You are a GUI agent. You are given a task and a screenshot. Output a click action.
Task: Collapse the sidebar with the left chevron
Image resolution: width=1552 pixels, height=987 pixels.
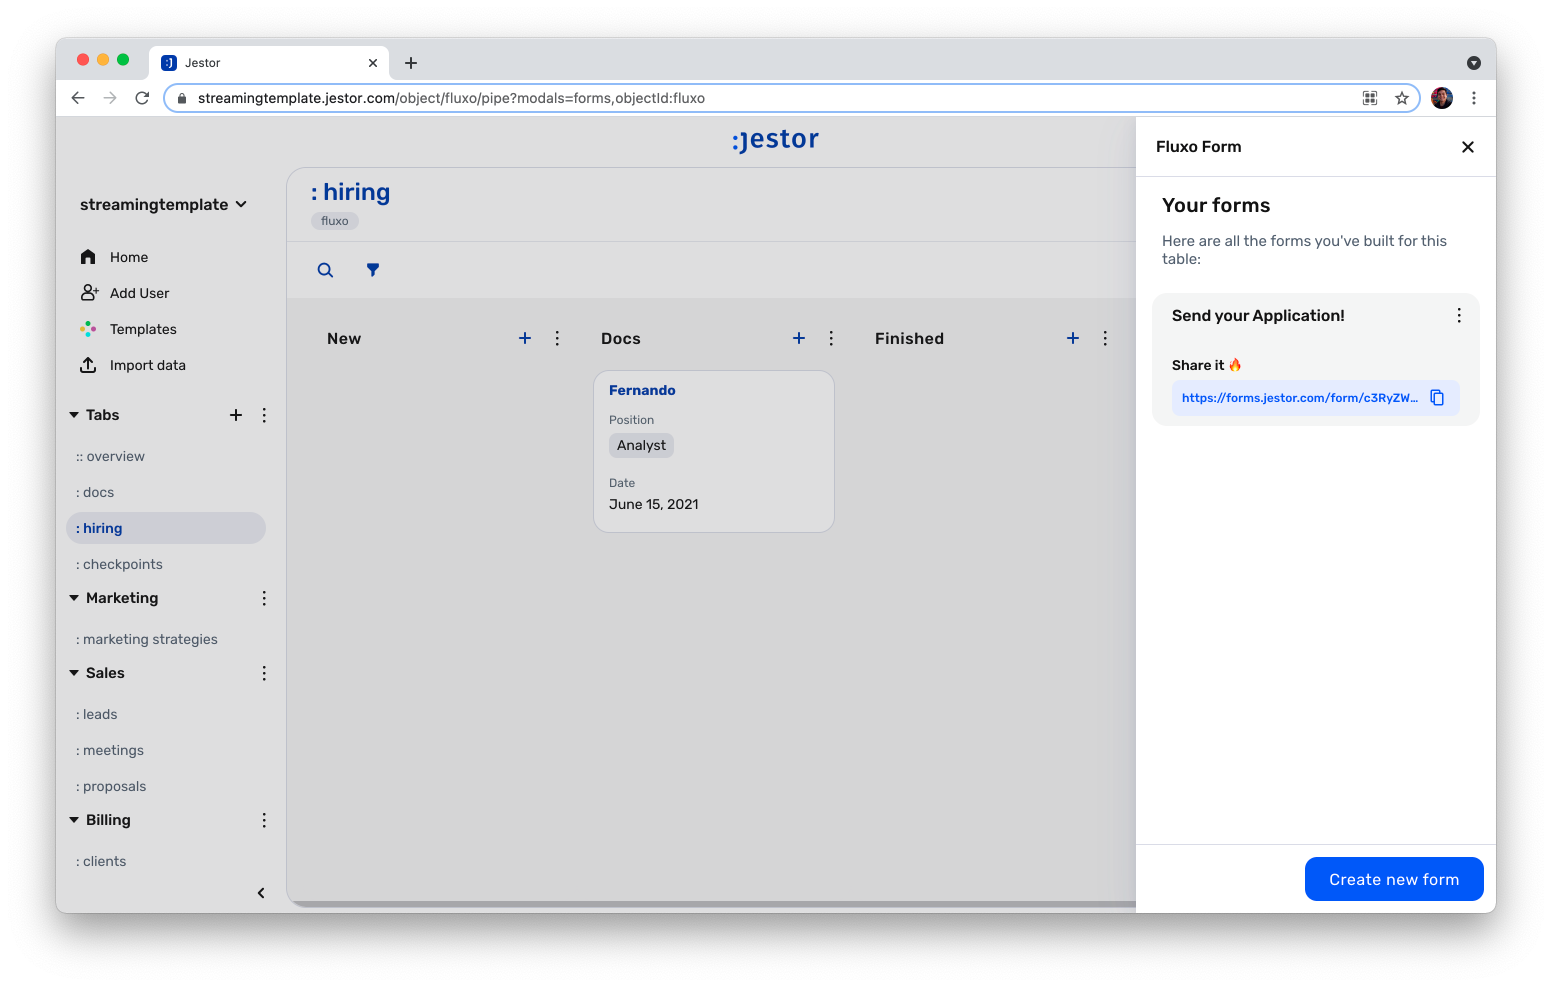point(261,893)
